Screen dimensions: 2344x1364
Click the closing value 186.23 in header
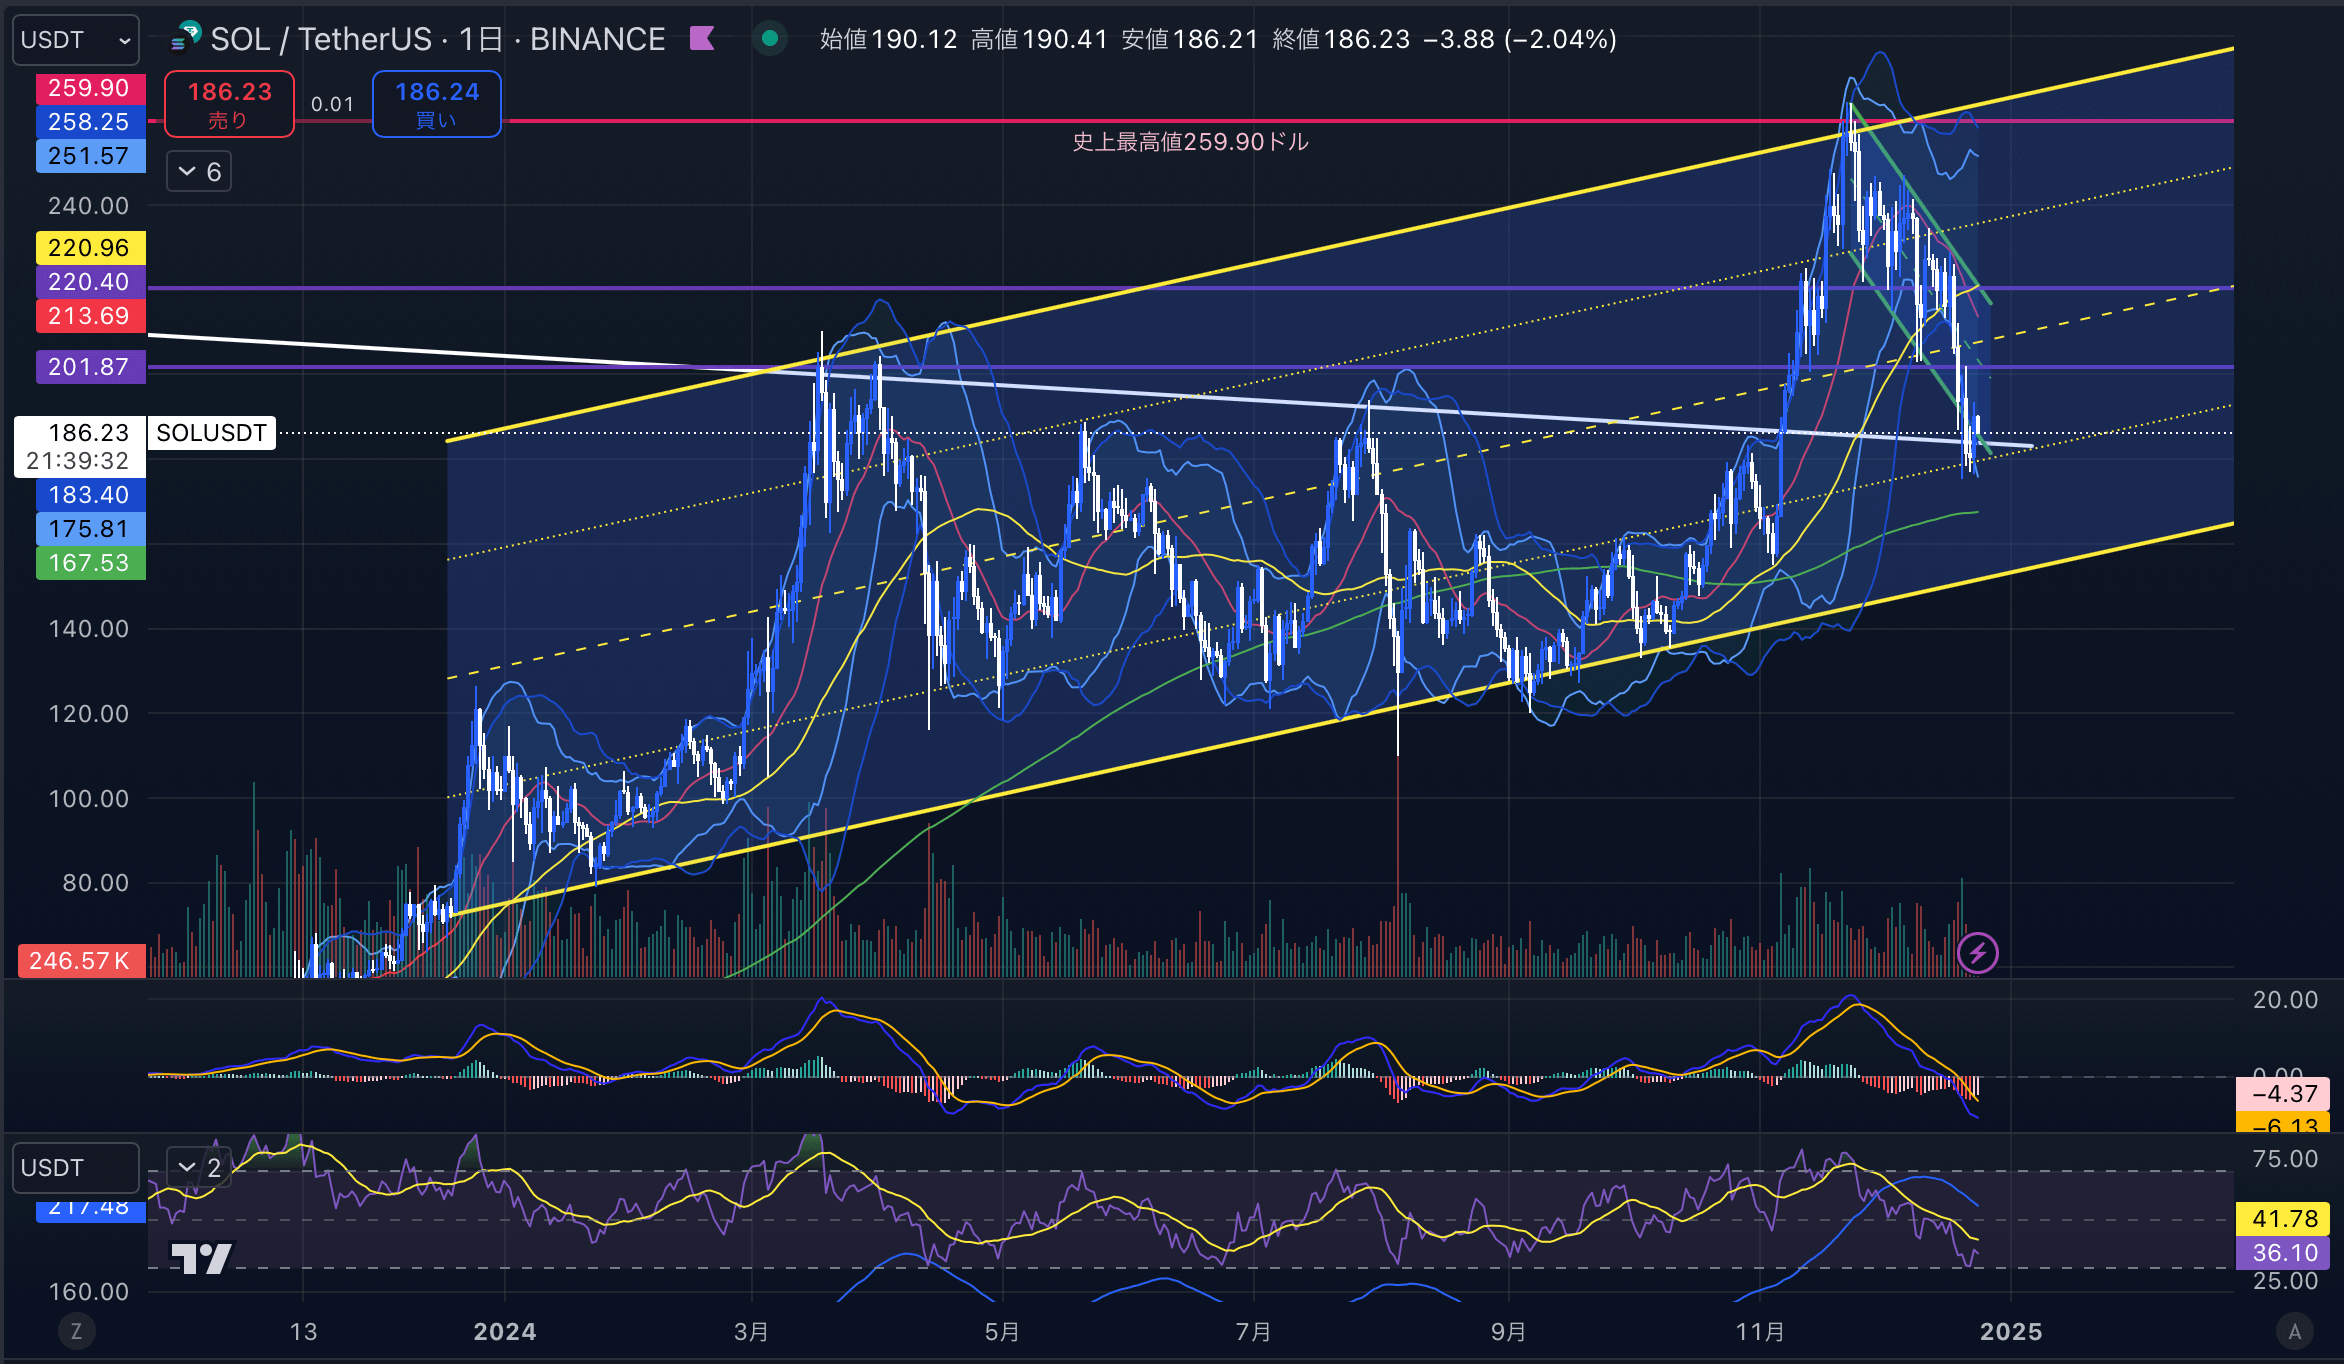(x=1367, y=39)
